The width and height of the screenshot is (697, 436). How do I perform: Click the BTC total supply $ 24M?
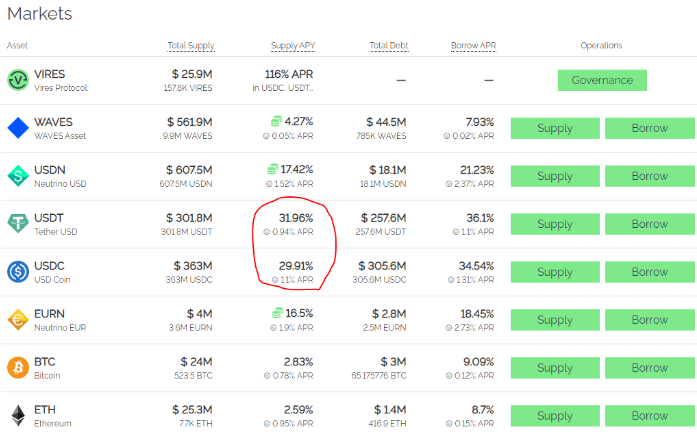click(x=196, y=362)
